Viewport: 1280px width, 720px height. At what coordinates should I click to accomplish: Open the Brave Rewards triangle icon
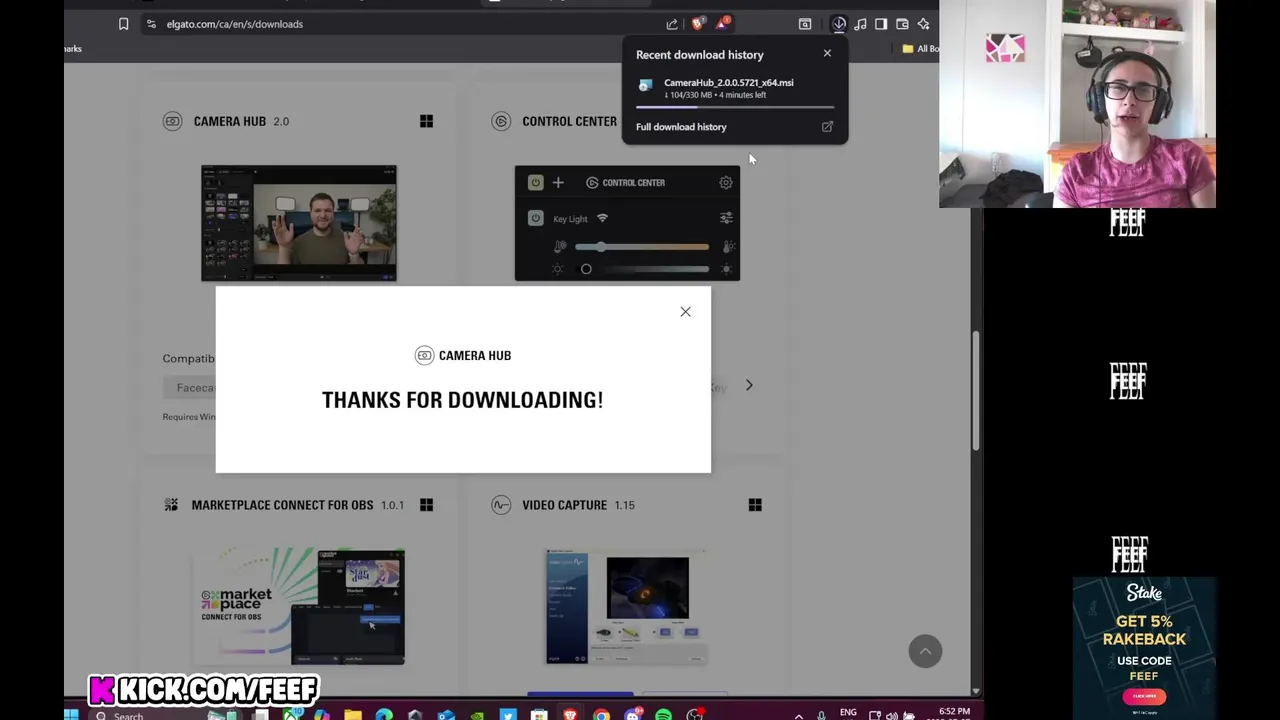pyautogui.click(x=722, y=22)
